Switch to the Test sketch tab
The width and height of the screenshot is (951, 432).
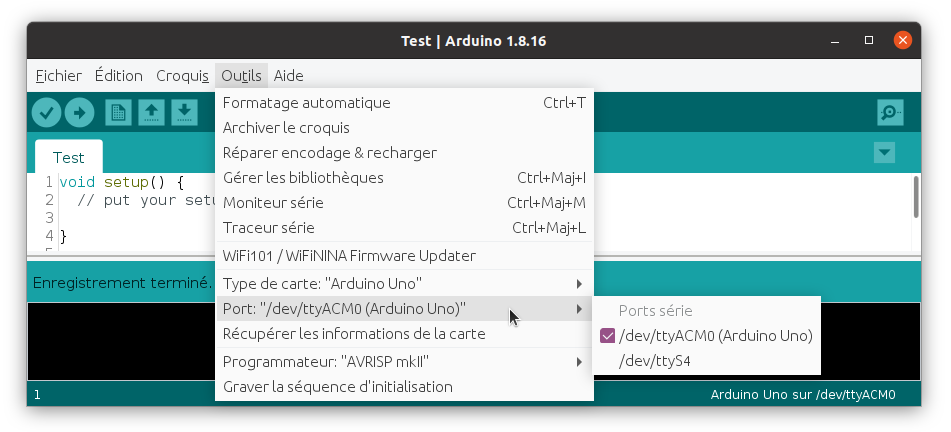[69, 158]
